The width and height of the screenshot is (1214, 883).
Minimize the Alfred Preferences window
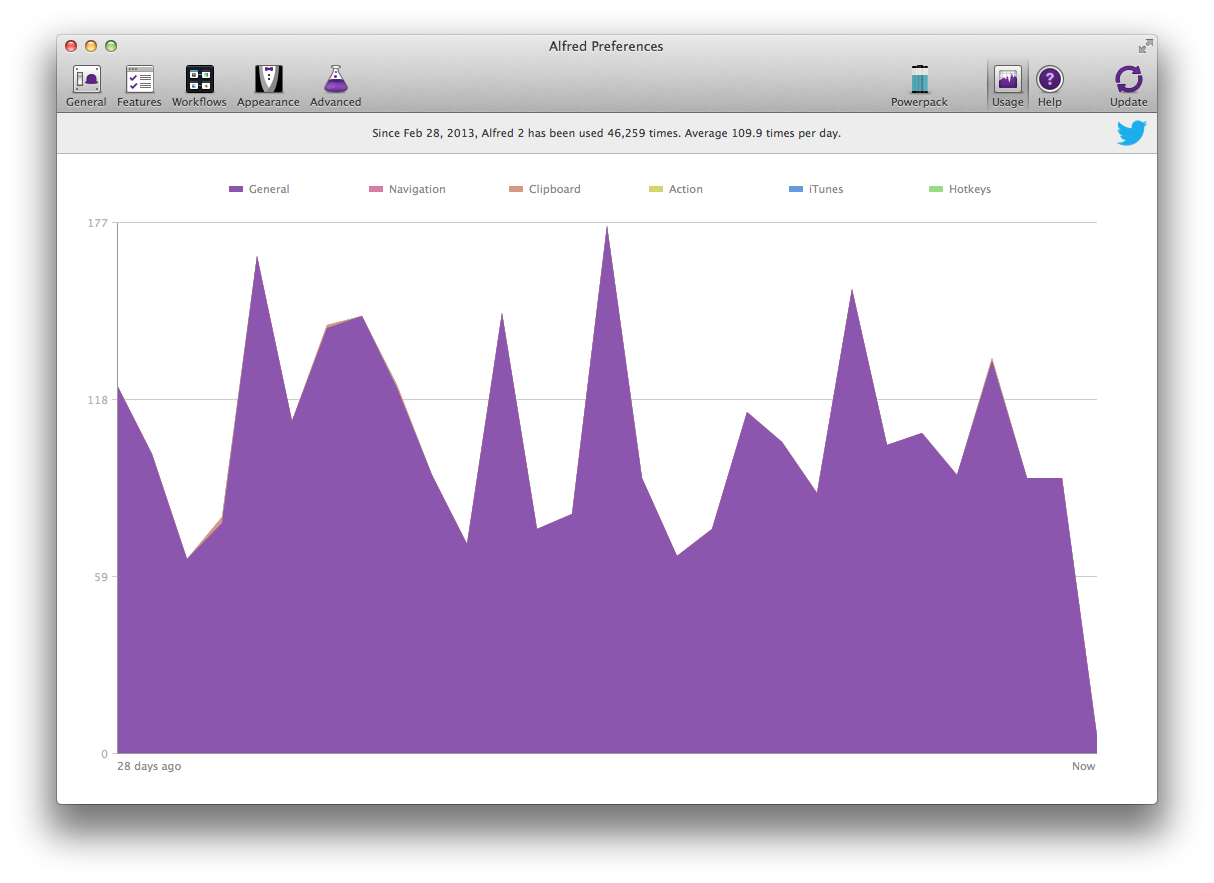pyautogui.click(x=91, y=46)
